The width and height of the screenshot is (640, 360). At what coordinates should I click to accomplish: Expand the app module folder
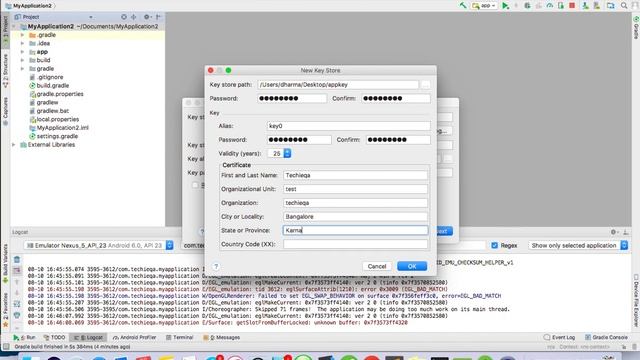click(22, 52)
